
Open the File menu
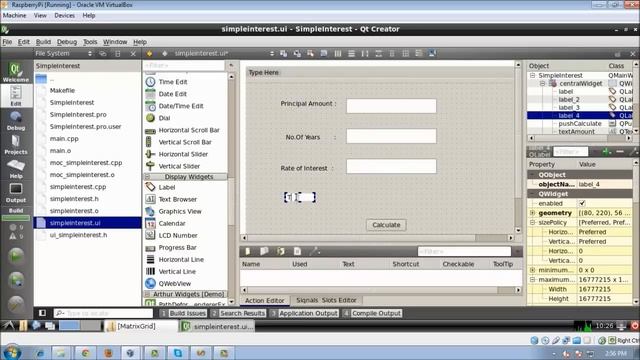7,42
